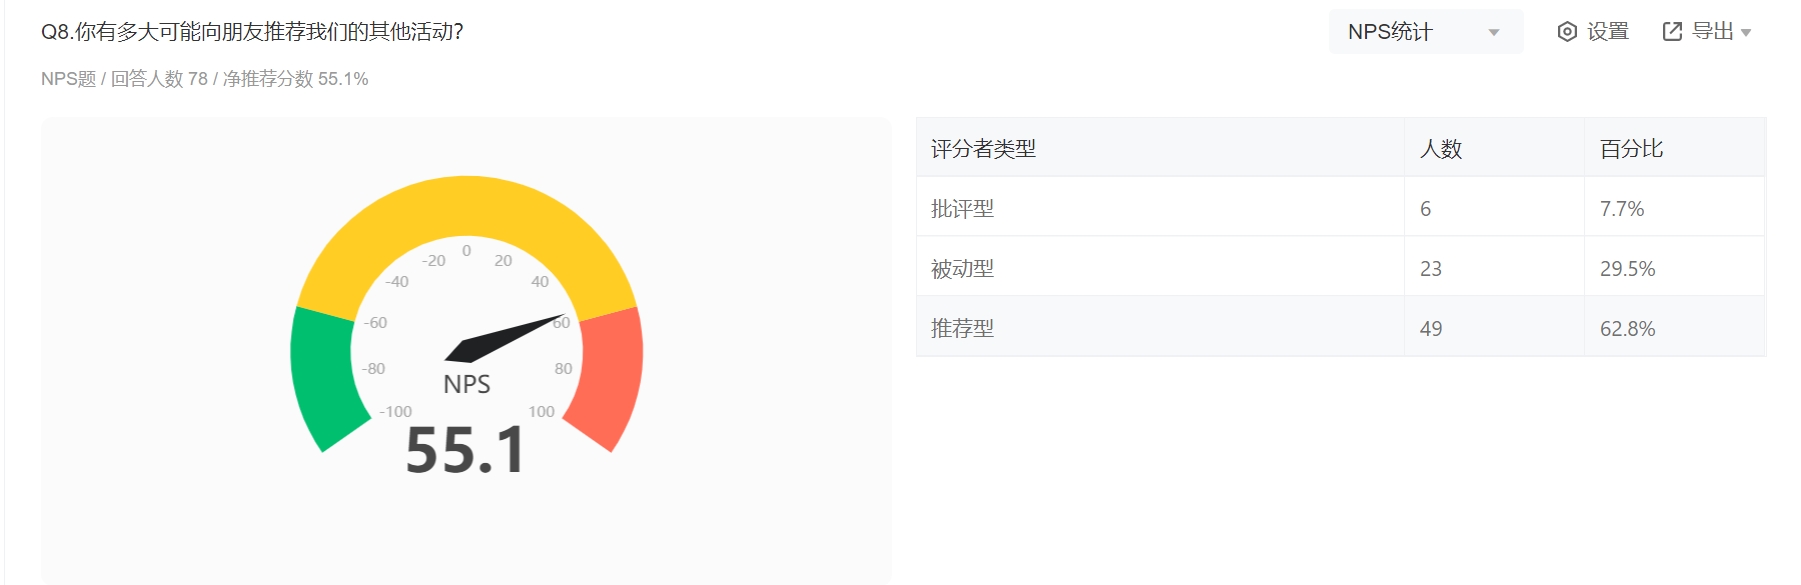The height and width of the screenshot is (585, 1801).
Task: Click the 导出 export button
Action: [1706, 32]
